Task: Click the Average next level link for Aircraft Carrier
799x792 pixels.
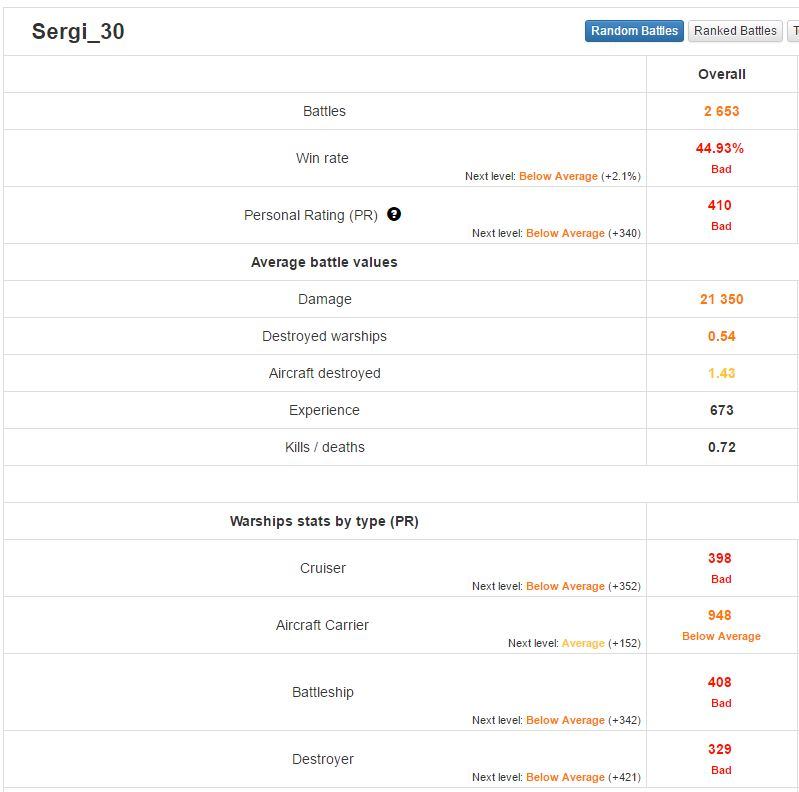Action: pyautogui.click(x=583, y=643)
